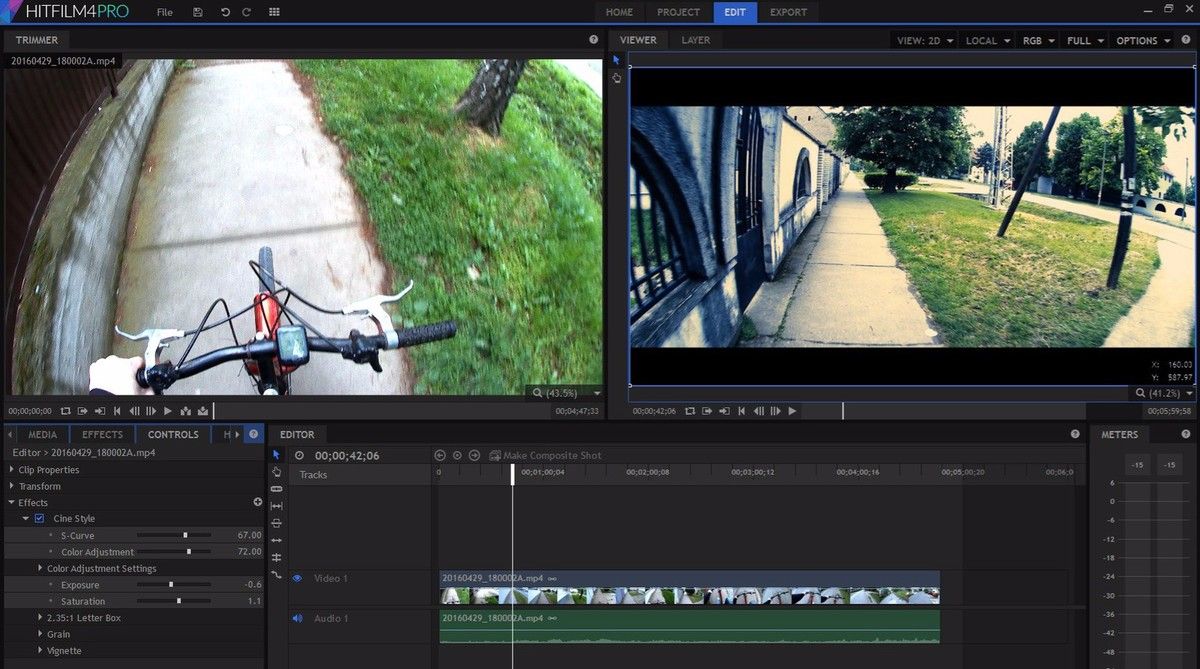Expand the Vignette effect
This screenshot has height=669, width=1200.
click(x=40, y=651)
